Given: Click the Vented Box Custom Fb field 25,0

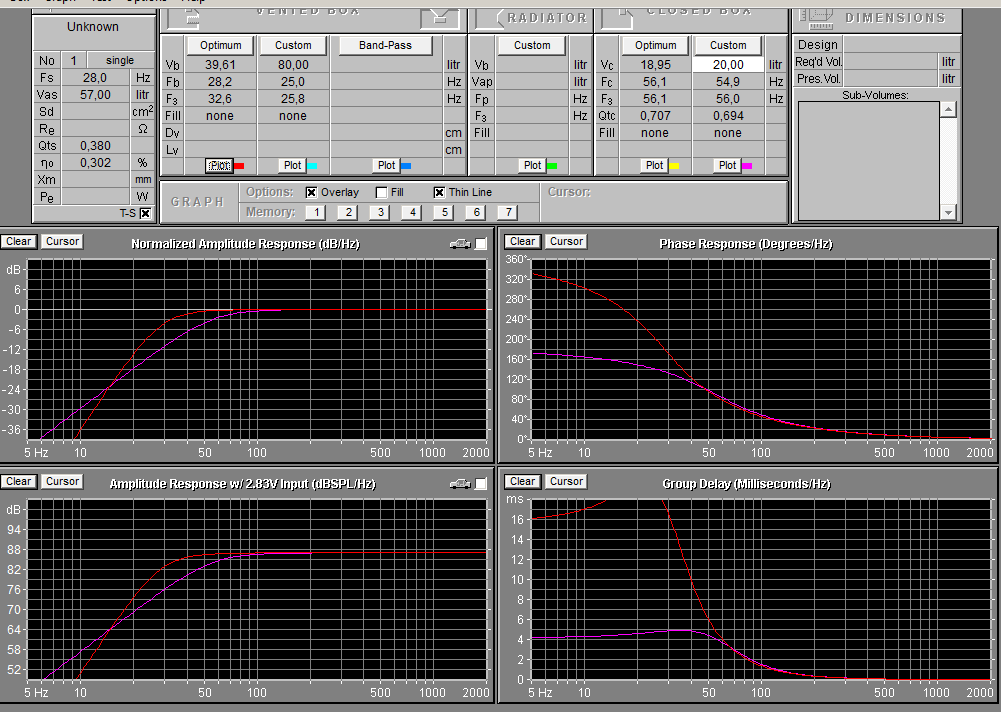Looking at the screenshot, I should pos(293,82).
